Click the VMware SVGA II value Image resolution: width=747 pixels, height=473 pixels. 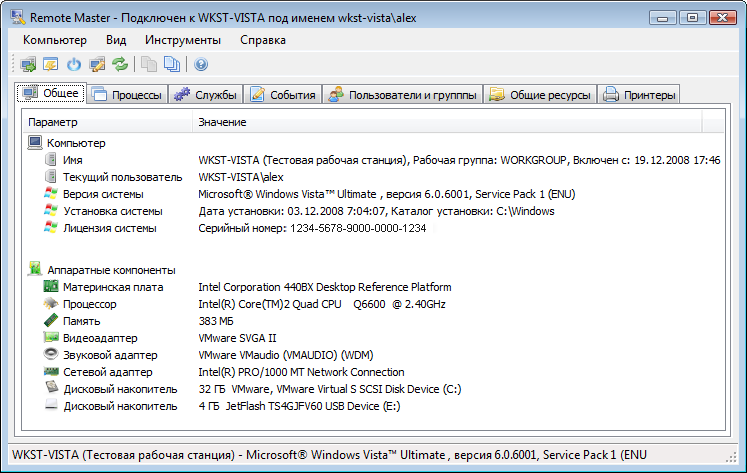point(237,338)
